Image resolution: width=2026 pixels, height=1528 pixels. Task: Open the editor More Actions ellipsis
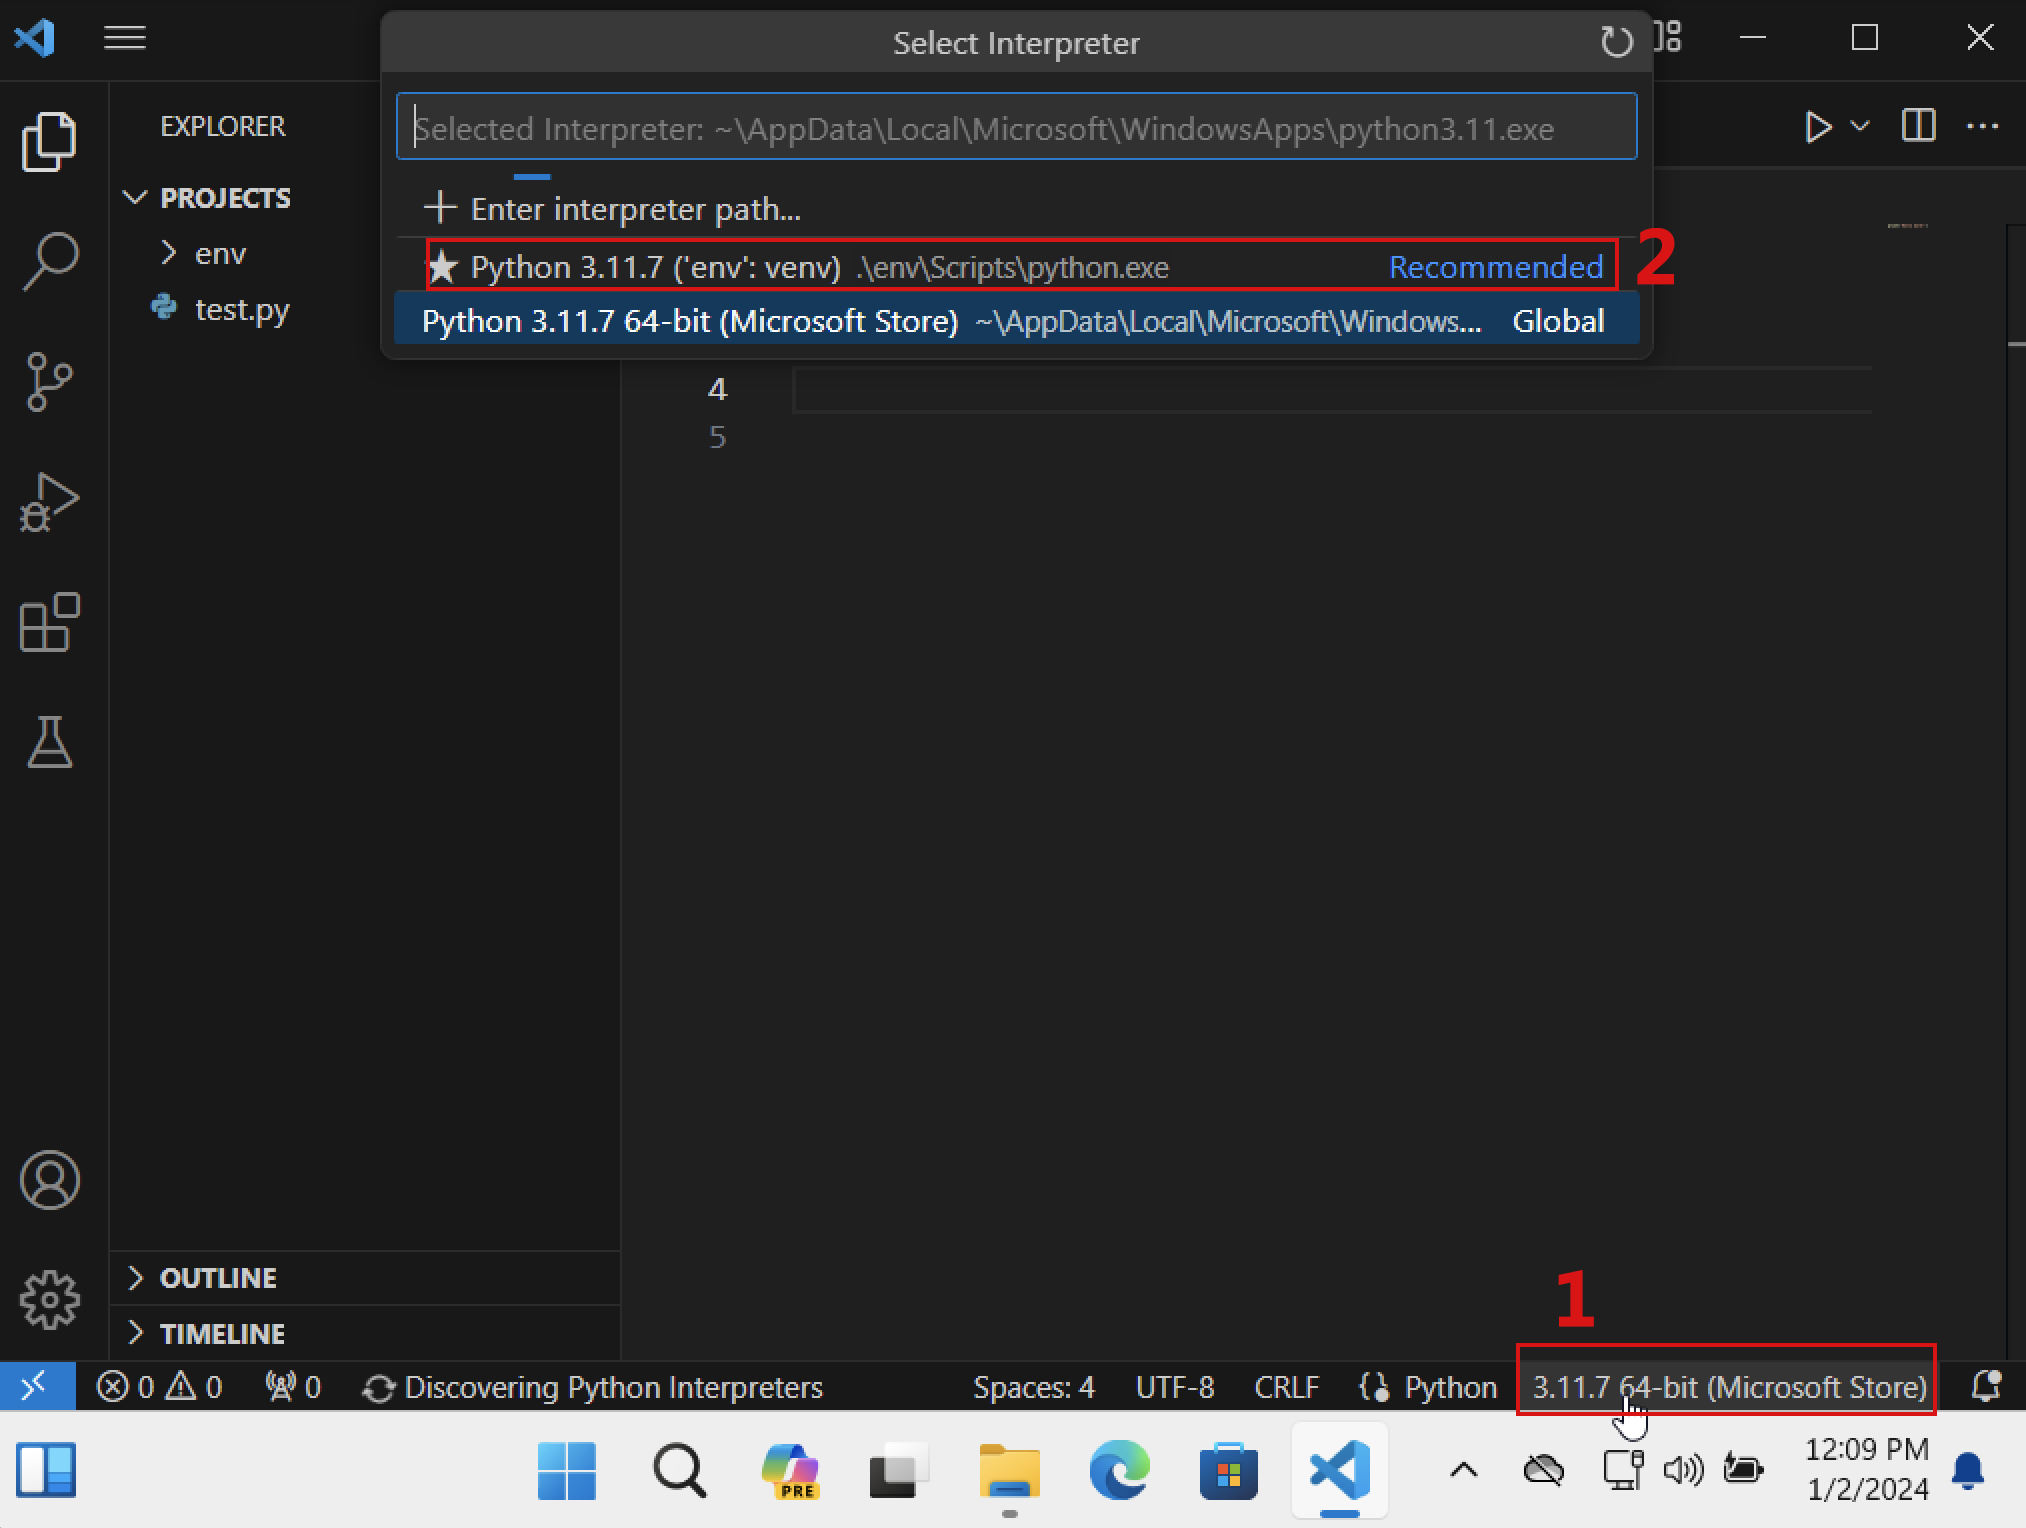coord(1982,126)
